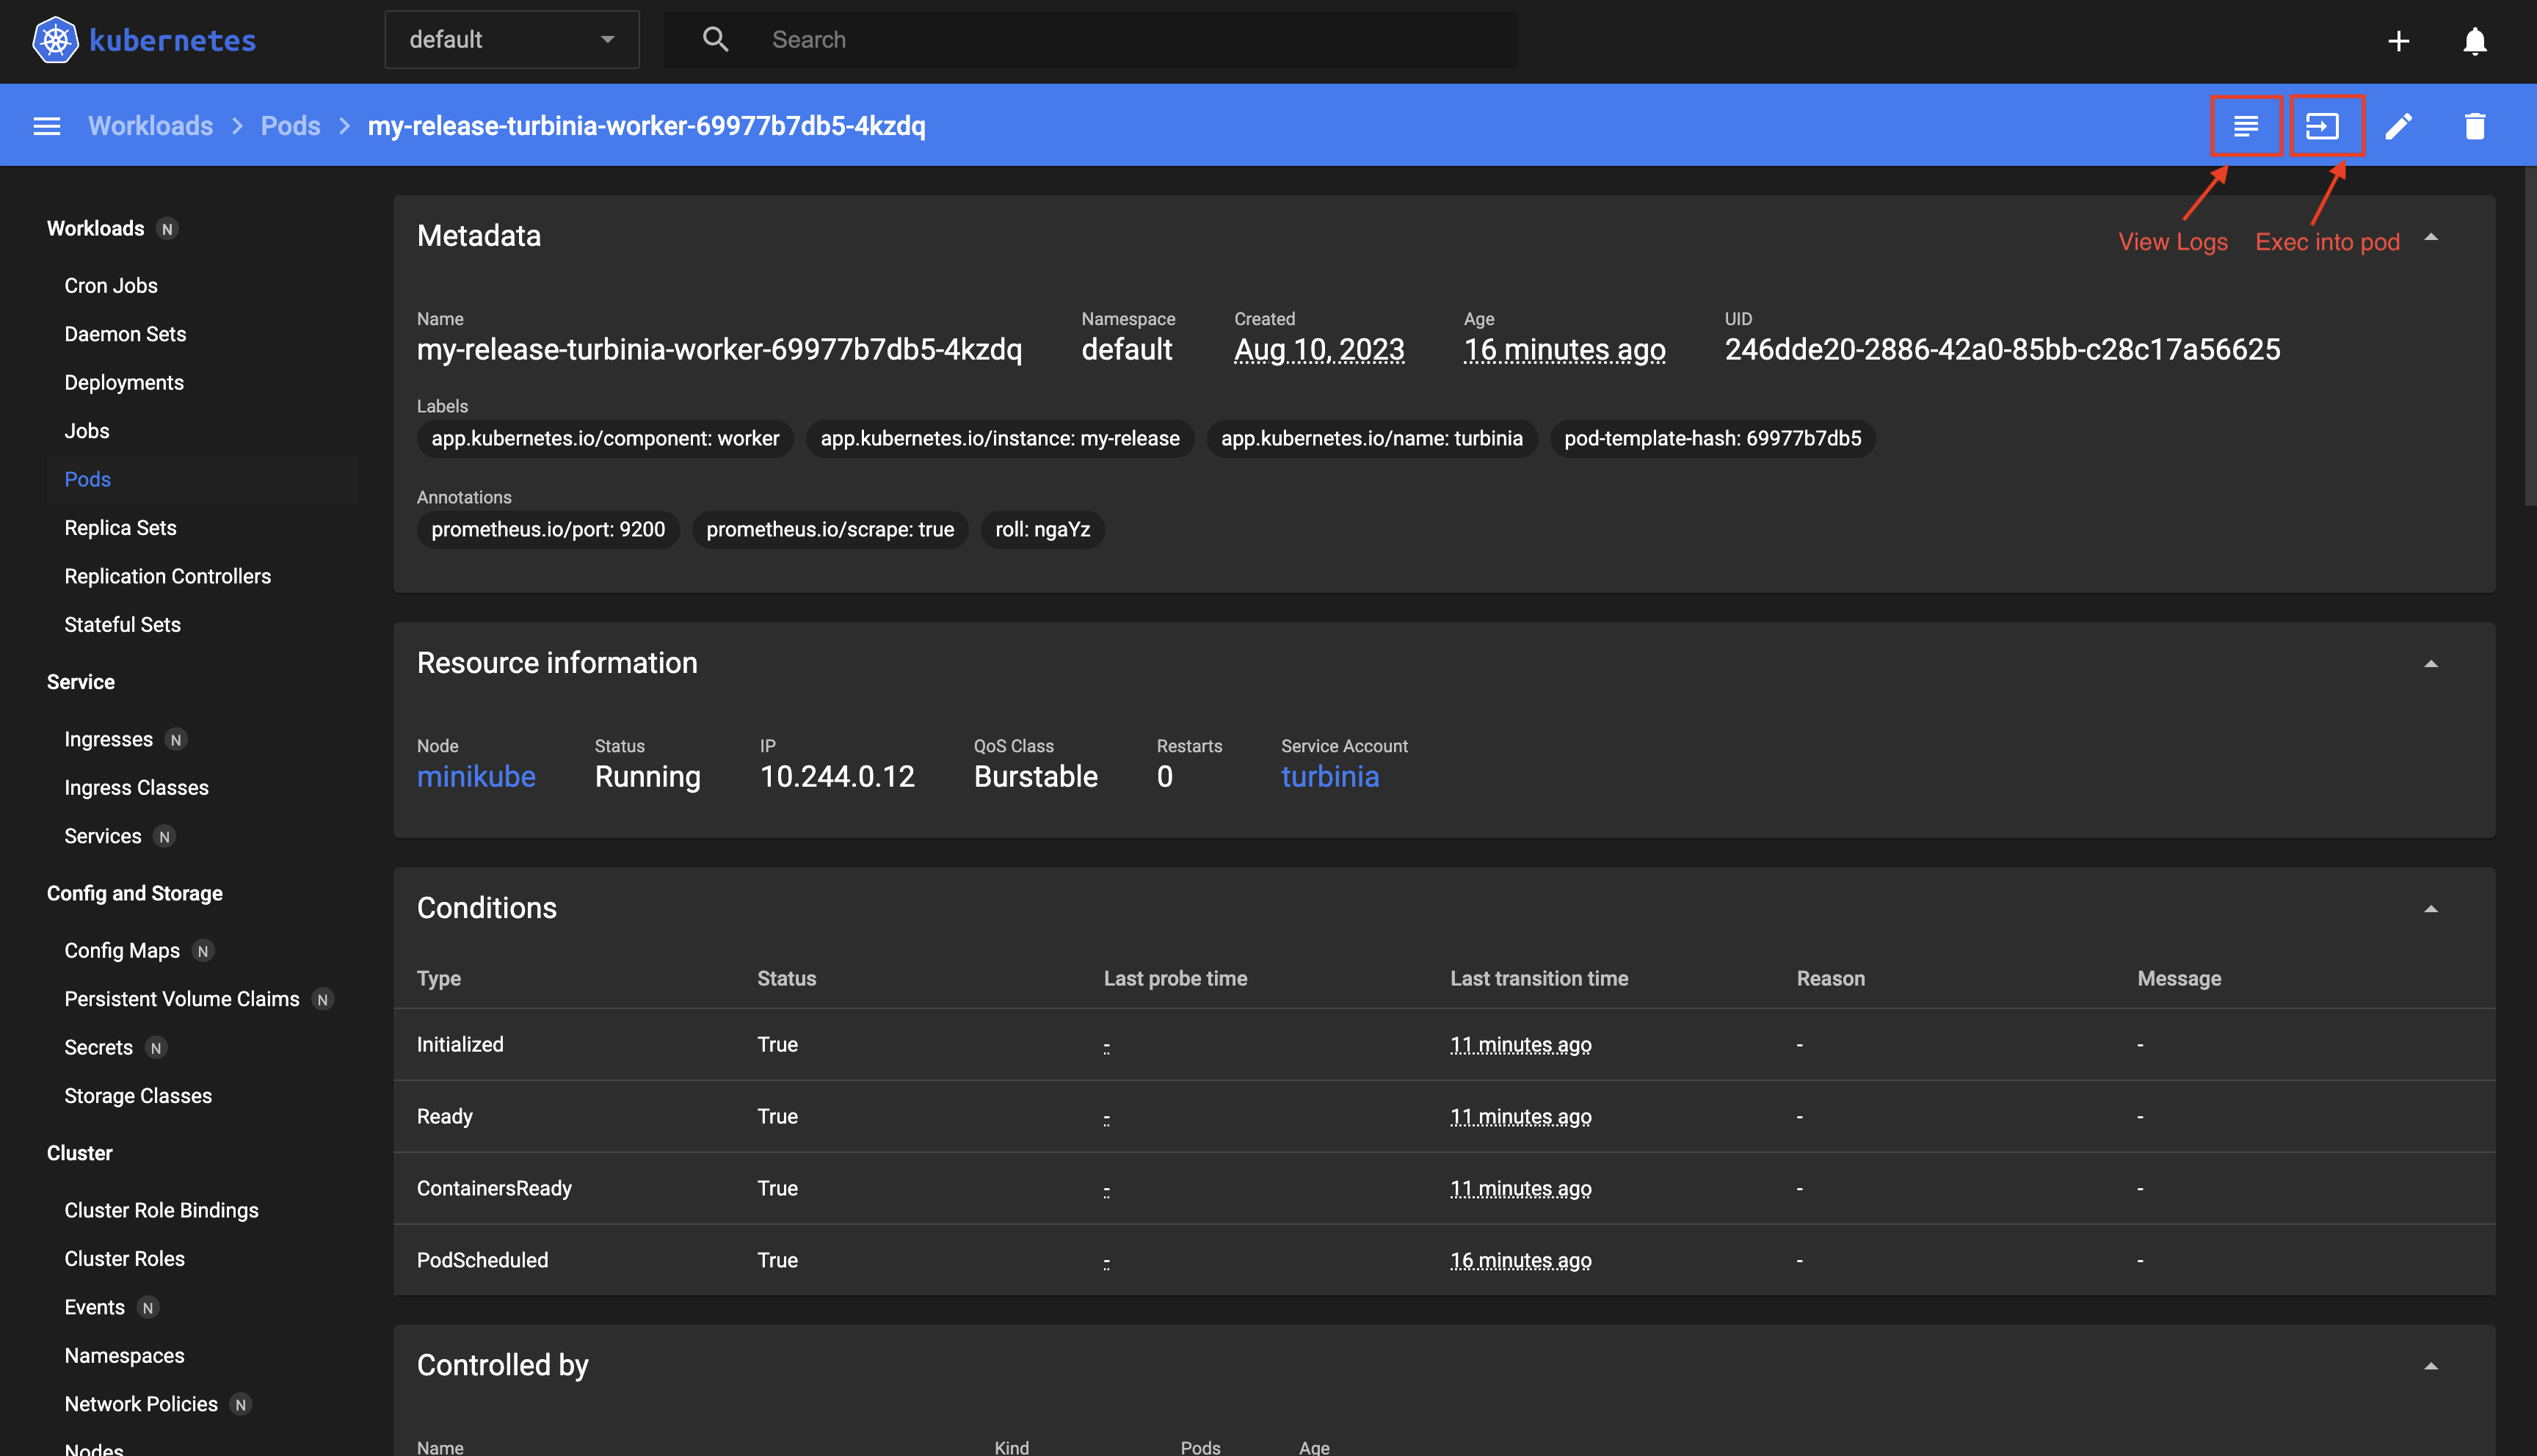Open Secrets in sidebar
This screenshot has height=1456, width=2537.
coord(98,1048)
